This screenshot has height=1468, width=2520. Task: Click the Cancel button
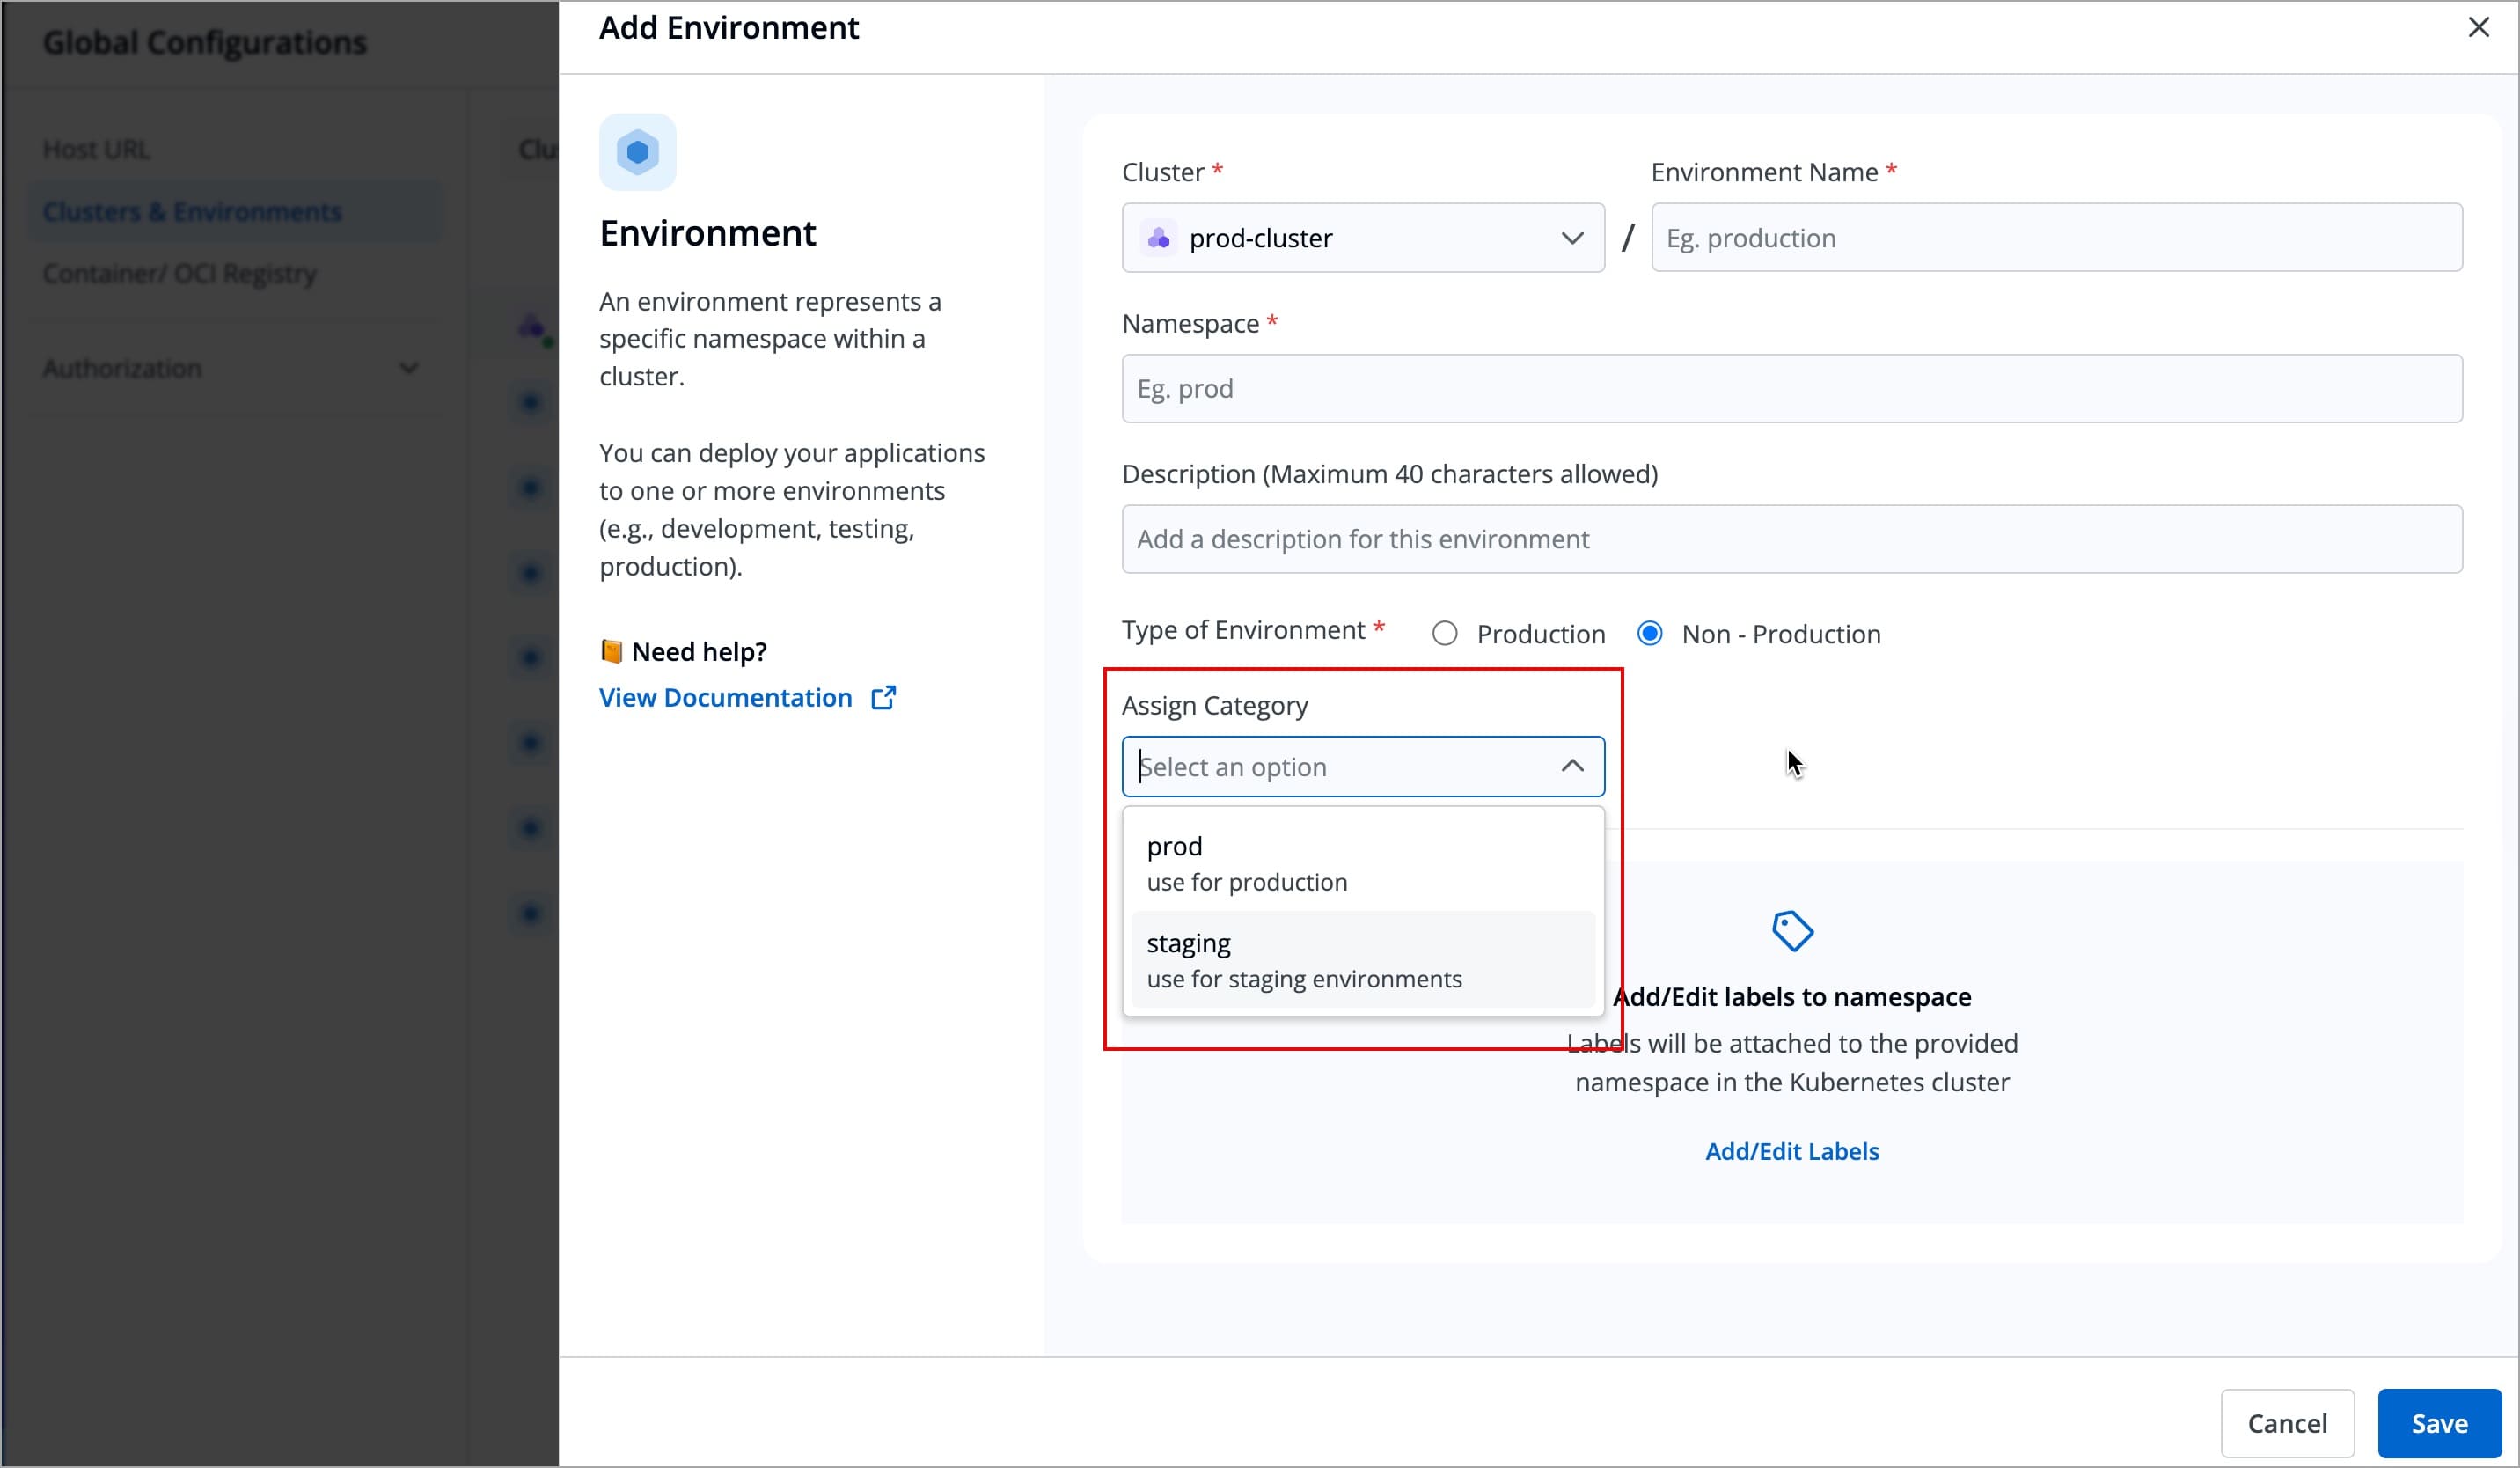click(2286, 1422)
